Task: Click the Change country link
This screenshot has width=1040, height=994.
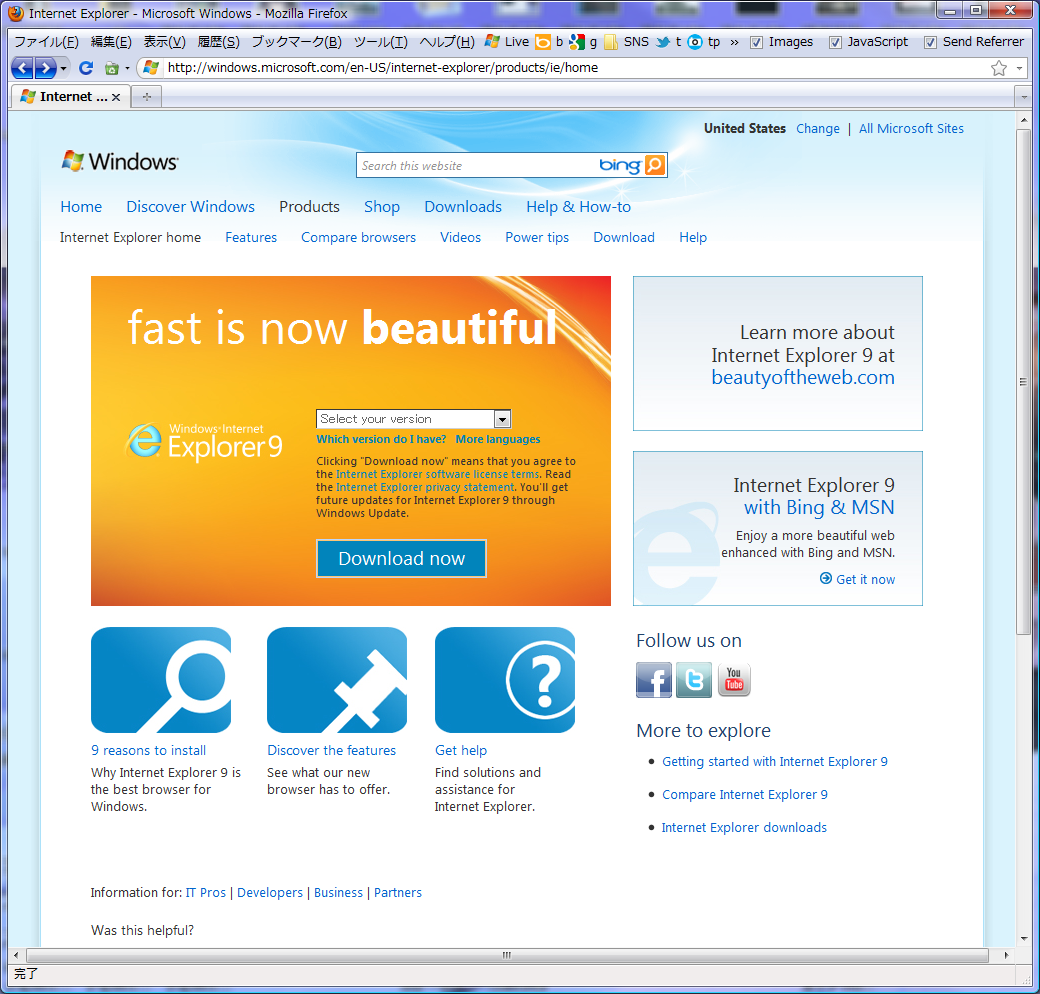Action: click(817, 129)
